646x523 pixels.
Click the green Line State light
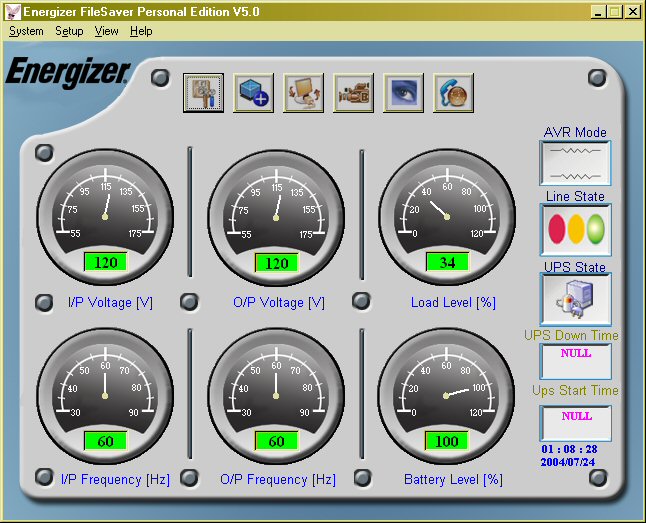[596, 229]
